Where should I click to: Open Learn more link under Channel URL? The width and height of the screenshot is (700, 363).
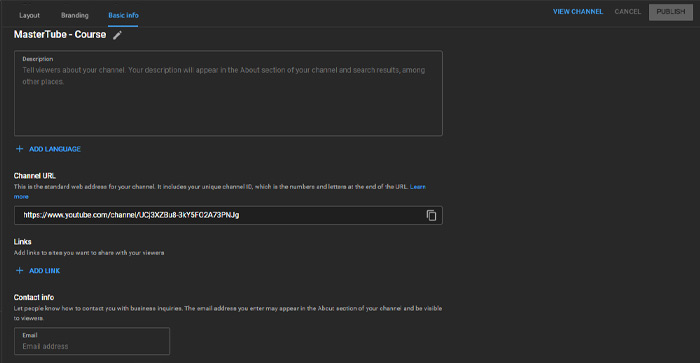click(417, 187)
